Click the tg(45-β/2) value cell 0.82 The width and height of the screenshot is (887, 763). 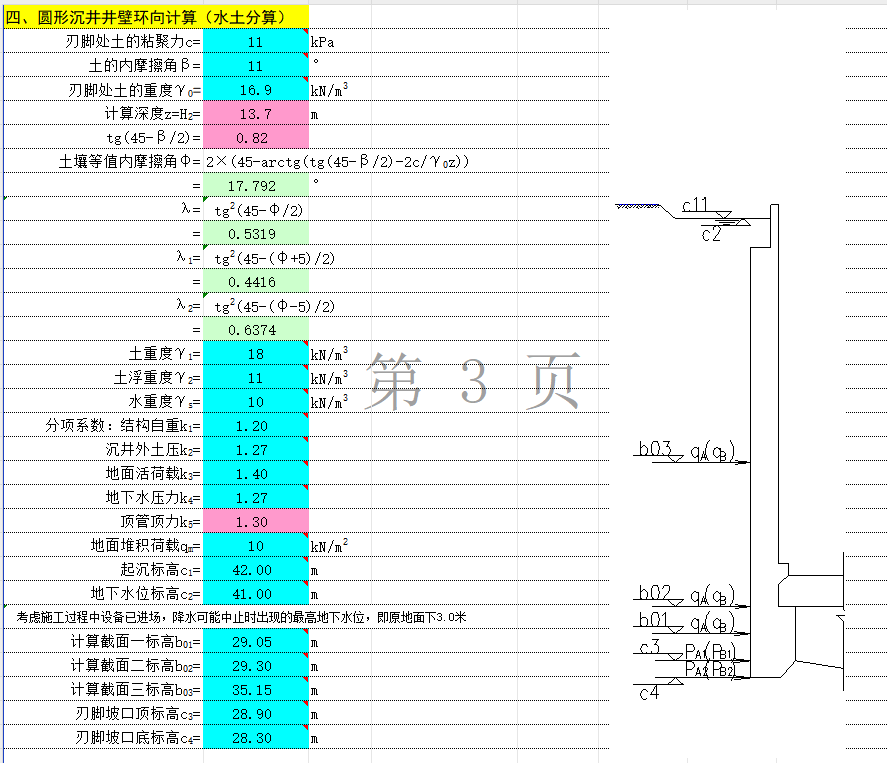256,138
